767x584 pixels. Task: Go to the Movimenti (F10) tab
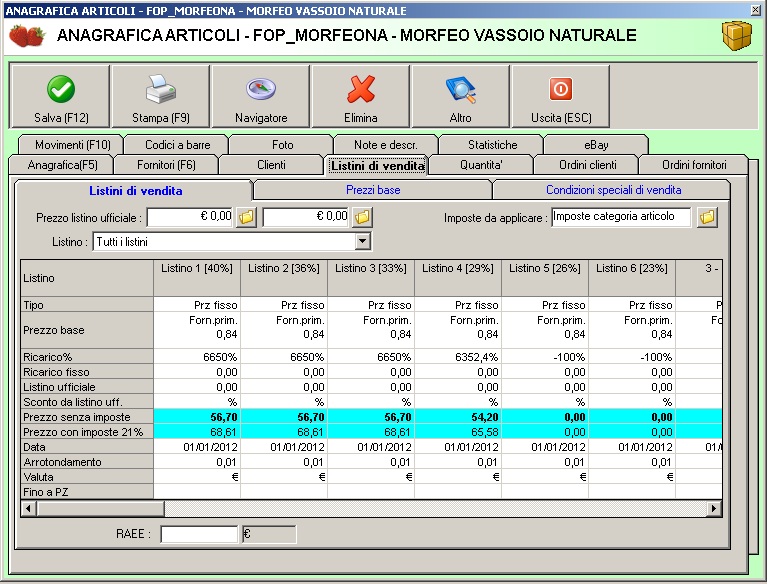click(72, 145)
